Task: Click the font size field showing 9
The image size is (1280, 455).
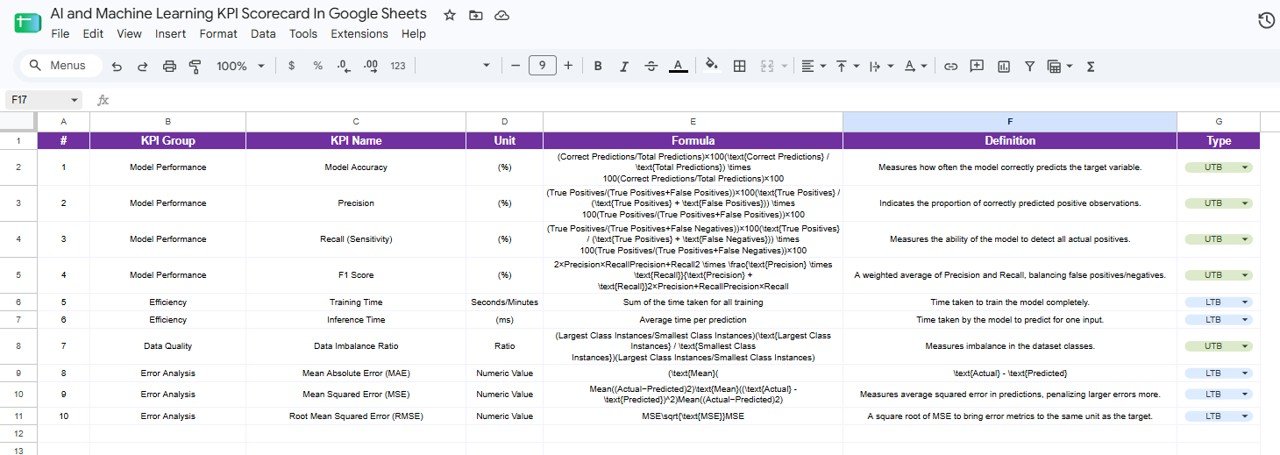Action: (542, 66)
